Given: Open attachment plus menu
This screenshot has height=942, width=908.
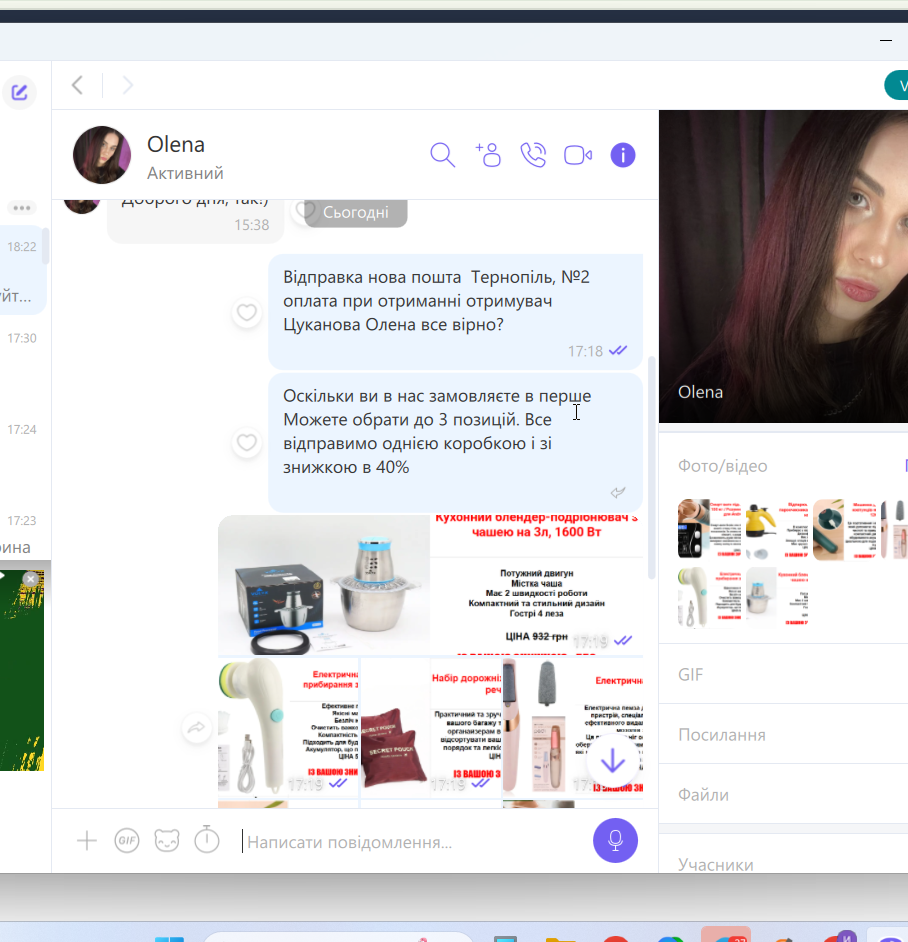Looking at the screenshot, I should [x=87, y=840].
